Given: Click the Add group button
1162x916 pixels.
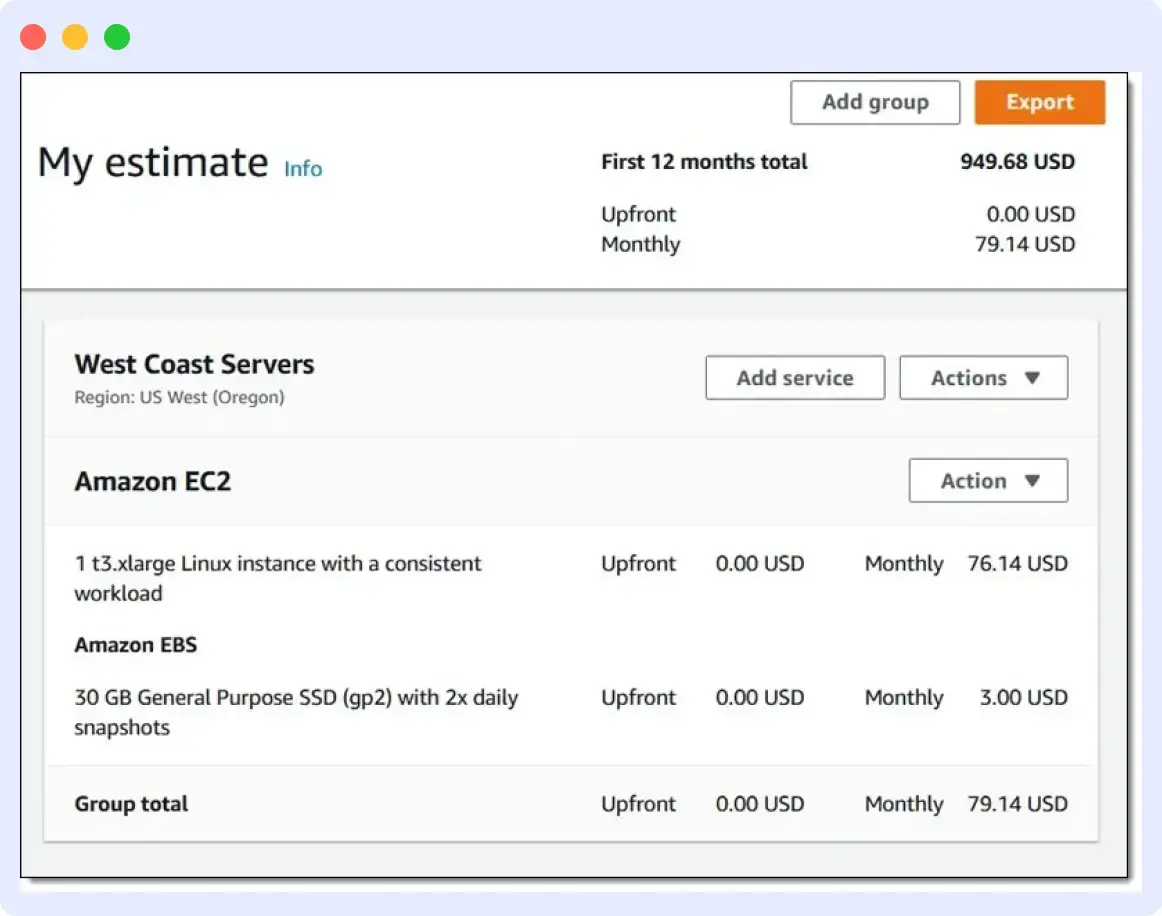Looking at the screenshot, I should [874, 102].
